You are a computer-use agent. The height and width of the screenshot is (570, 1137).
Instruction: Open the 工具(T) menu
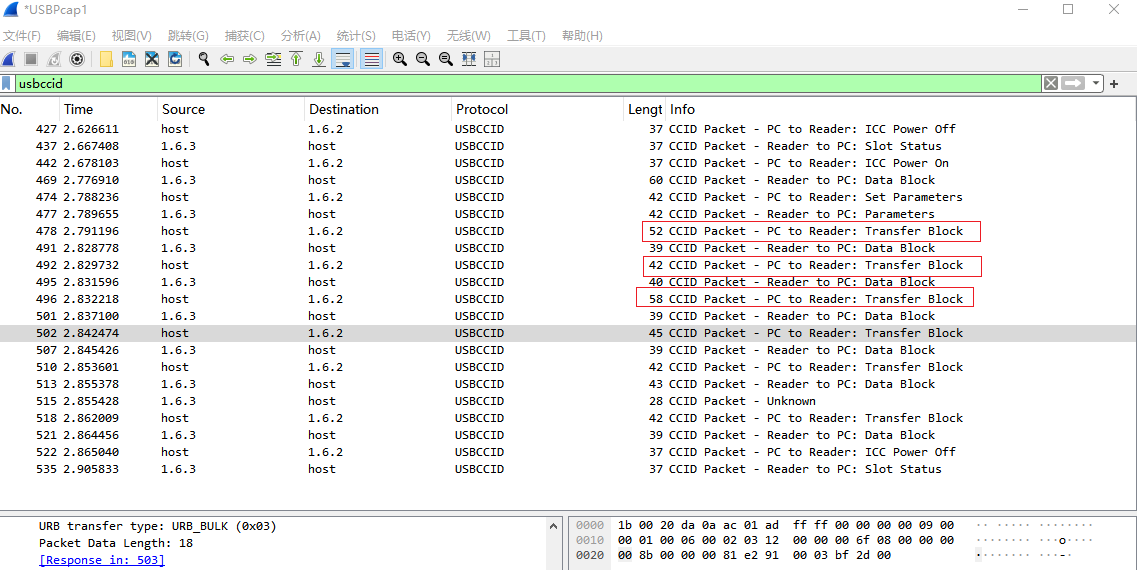pos(526,36)
